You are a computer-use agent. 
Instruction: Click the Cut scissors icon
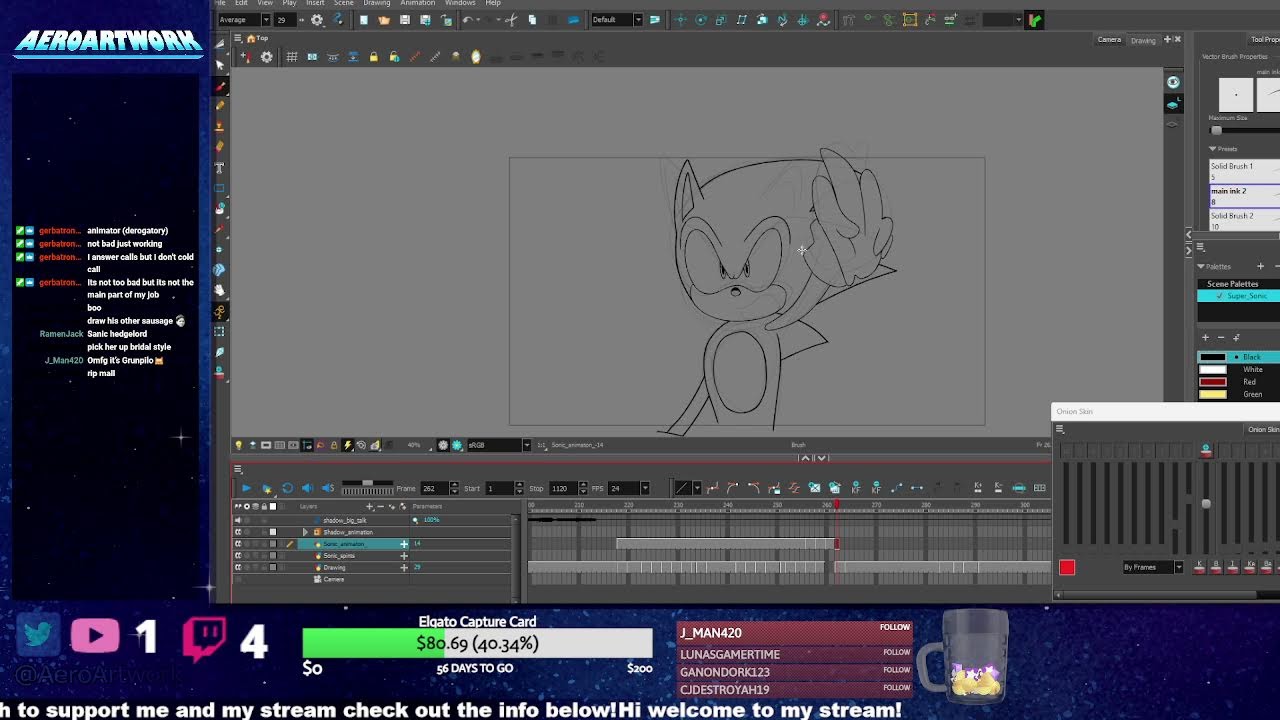(511, 20)
